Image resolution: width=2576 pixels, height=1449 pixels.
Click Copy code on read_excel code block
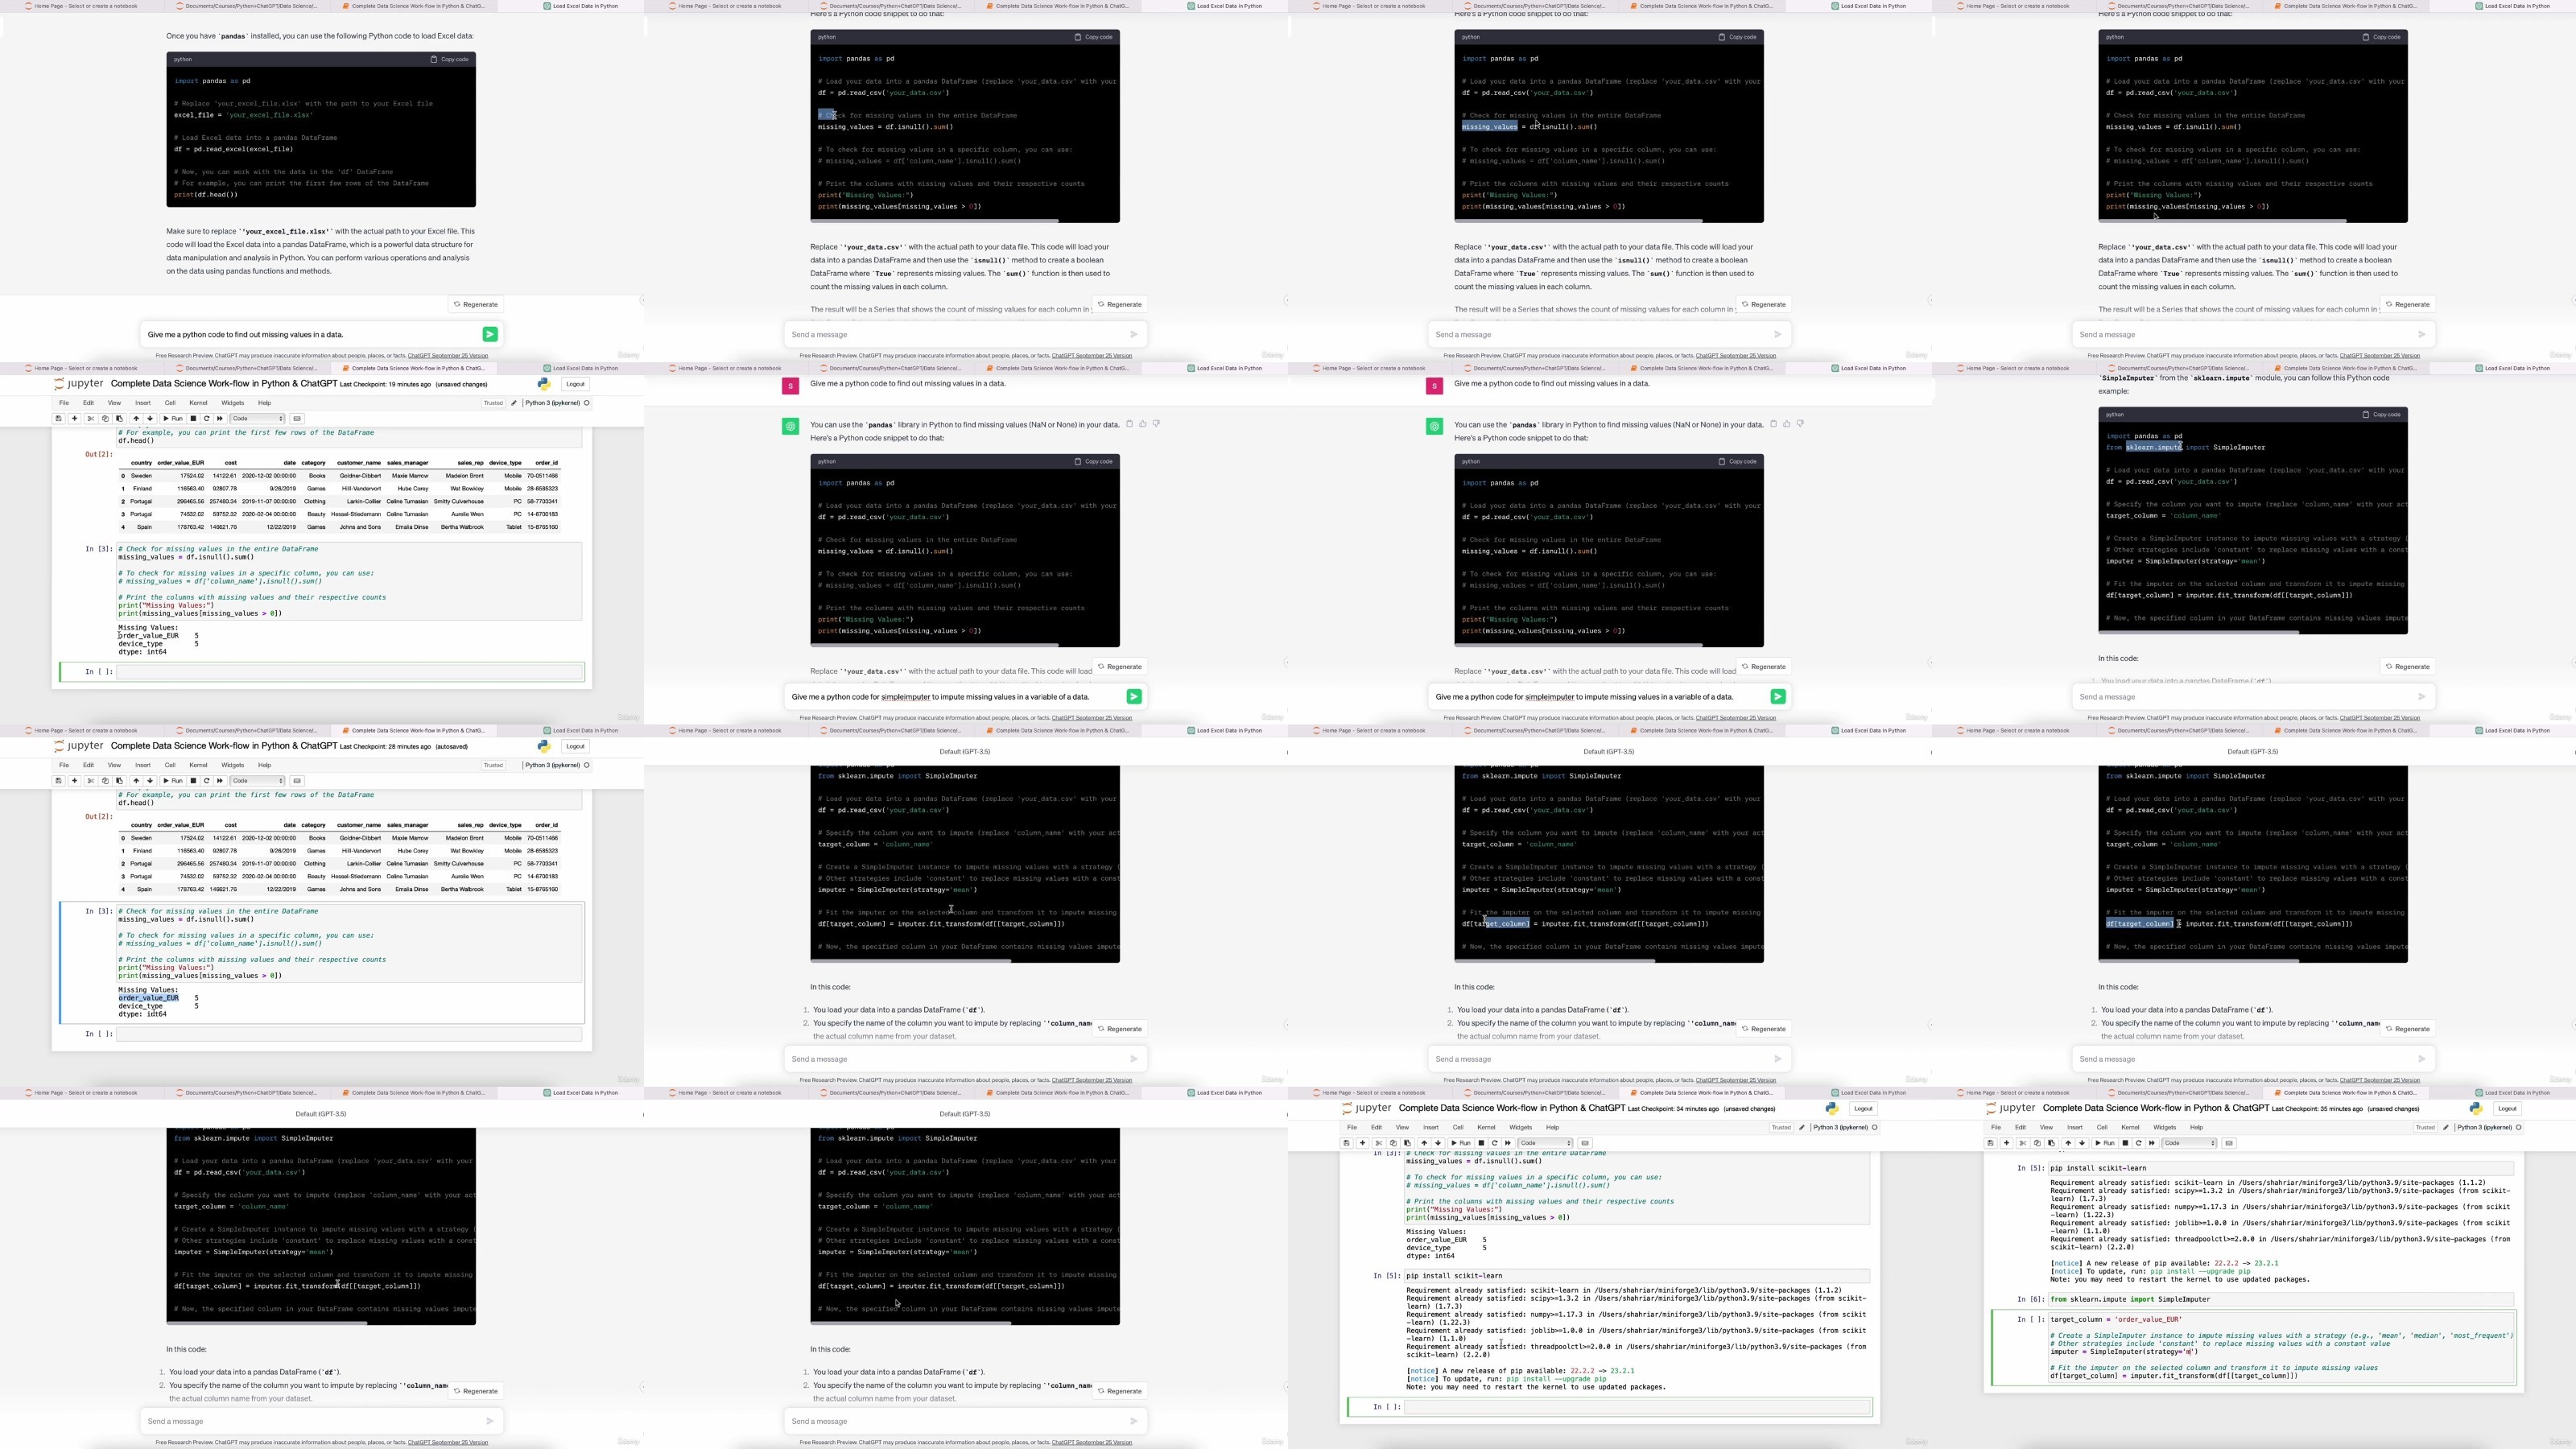449,59
